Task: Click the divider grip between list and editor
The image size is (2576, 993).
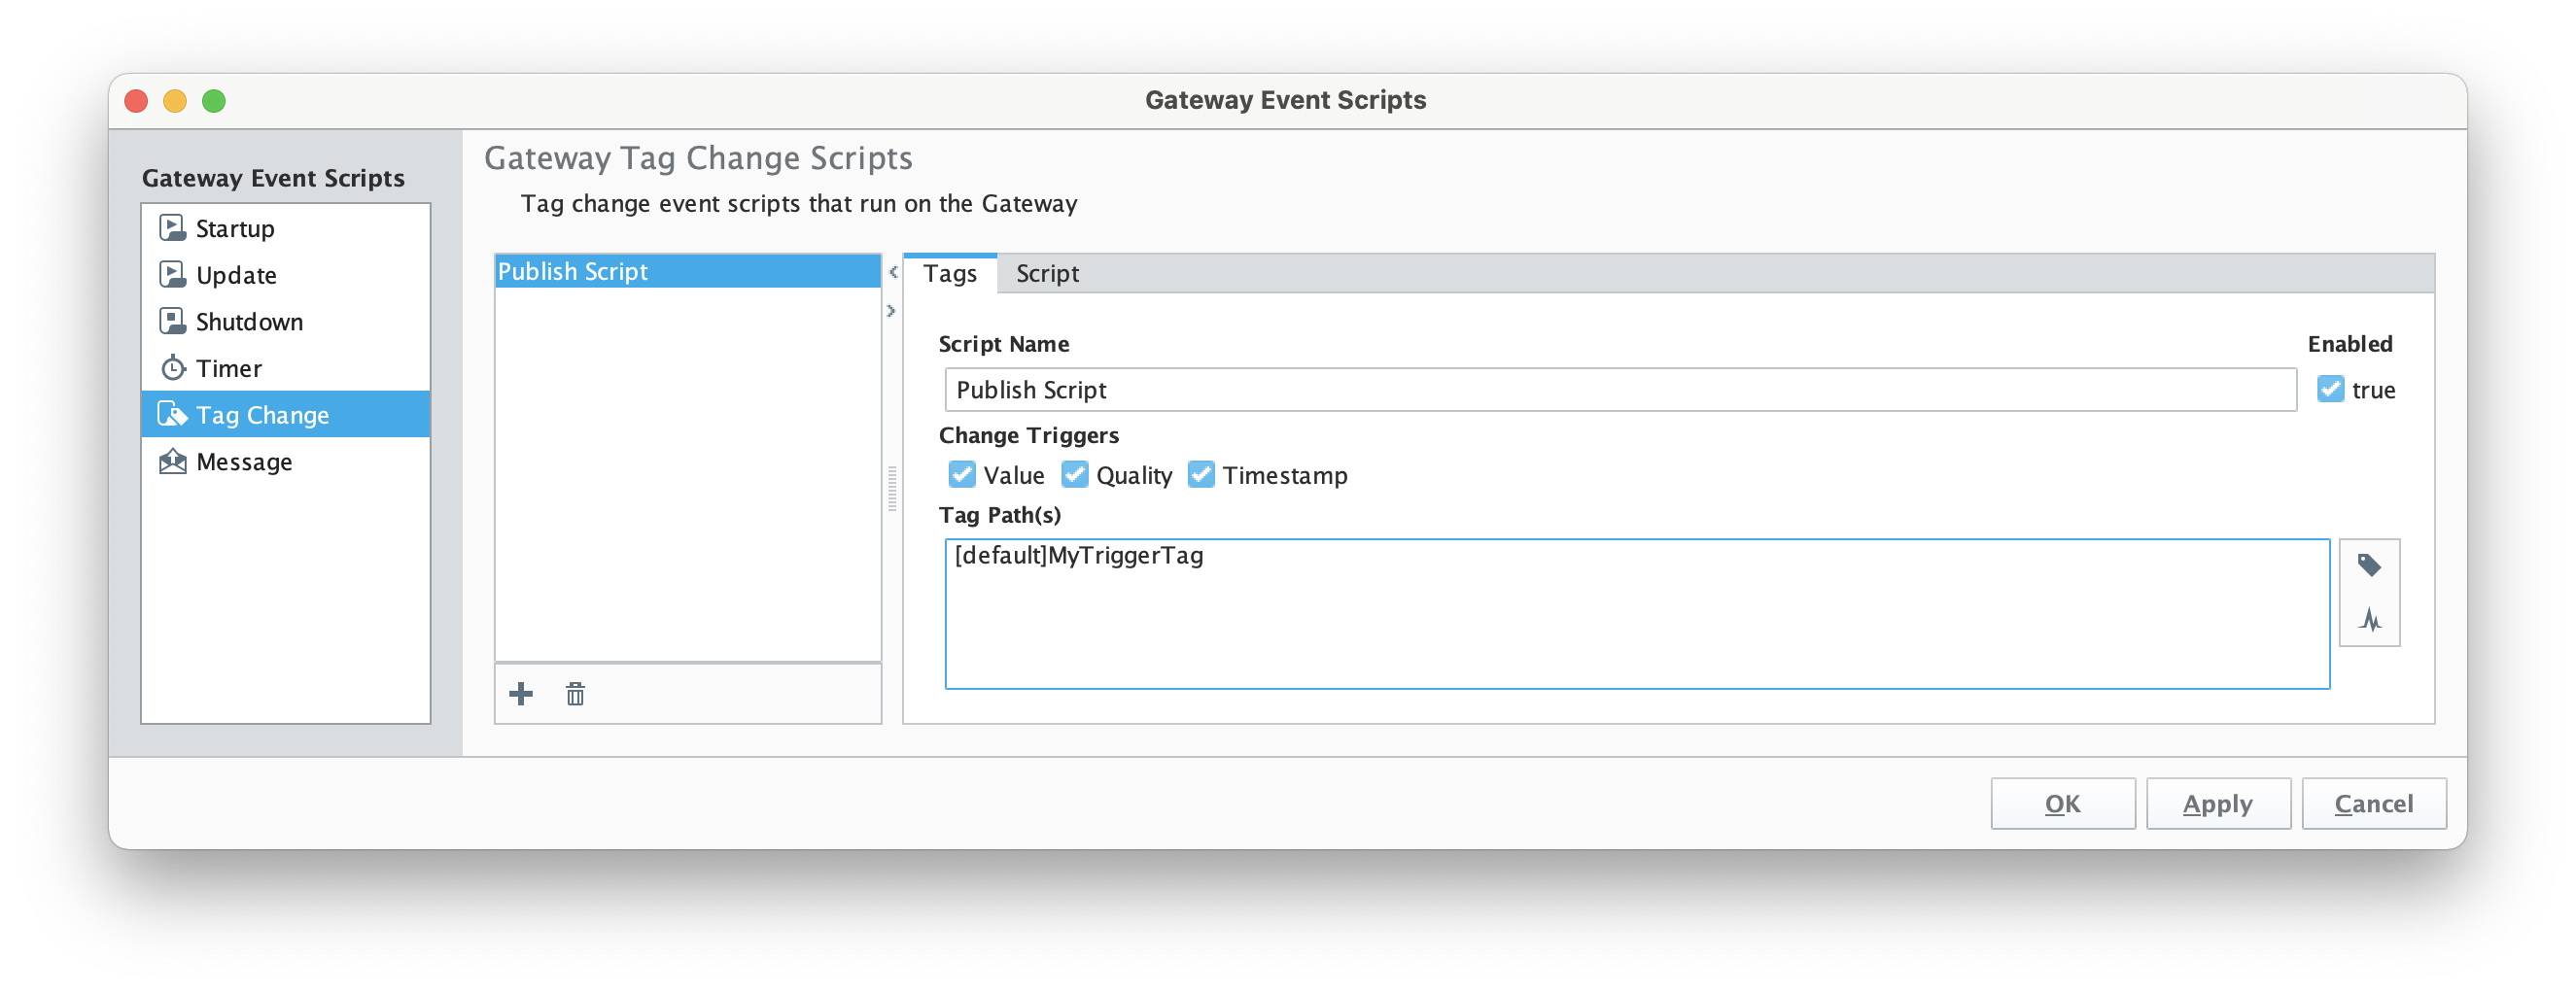Action: click(892, 488)
